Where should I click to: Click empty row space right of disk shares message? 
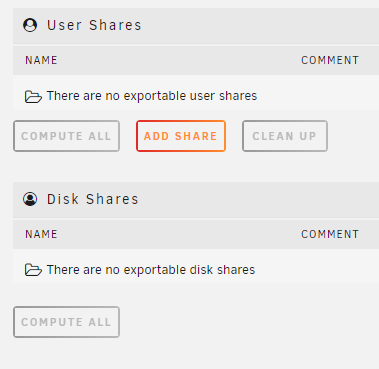click(x=317, y=270)
